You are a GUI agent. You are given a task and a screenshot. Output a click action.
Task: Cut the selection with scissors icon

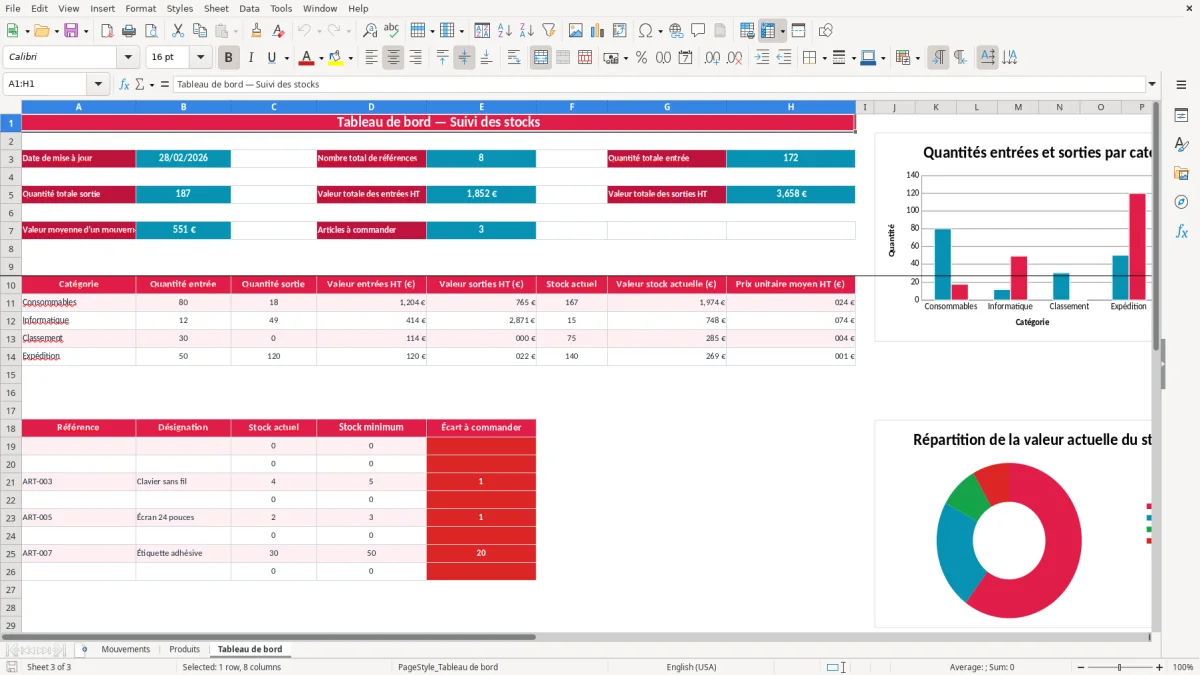pos(177,31)
